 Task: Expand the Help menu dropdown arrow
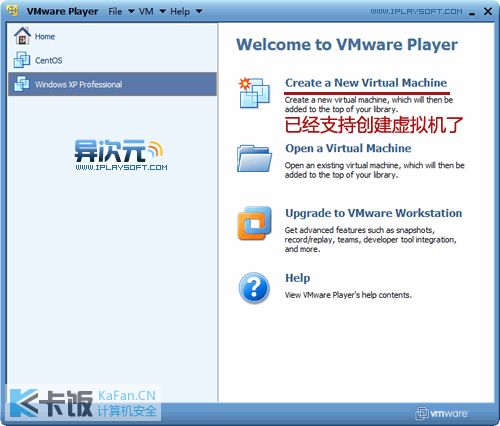pos(199,12)
